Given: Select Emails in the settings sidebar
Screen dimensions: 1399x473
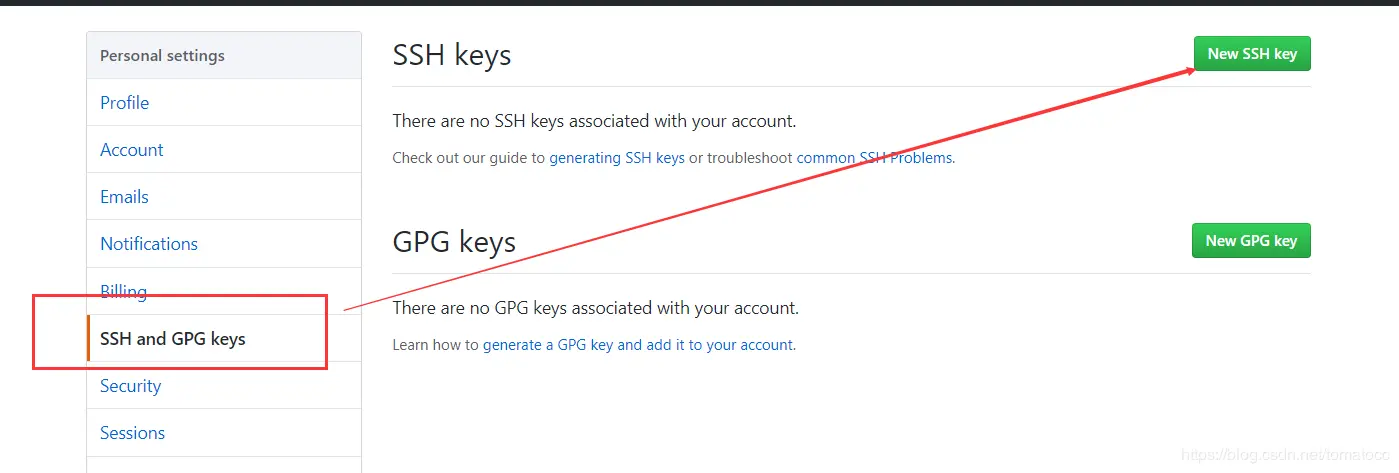Looking at the screenshot, I should pos(124,197).
